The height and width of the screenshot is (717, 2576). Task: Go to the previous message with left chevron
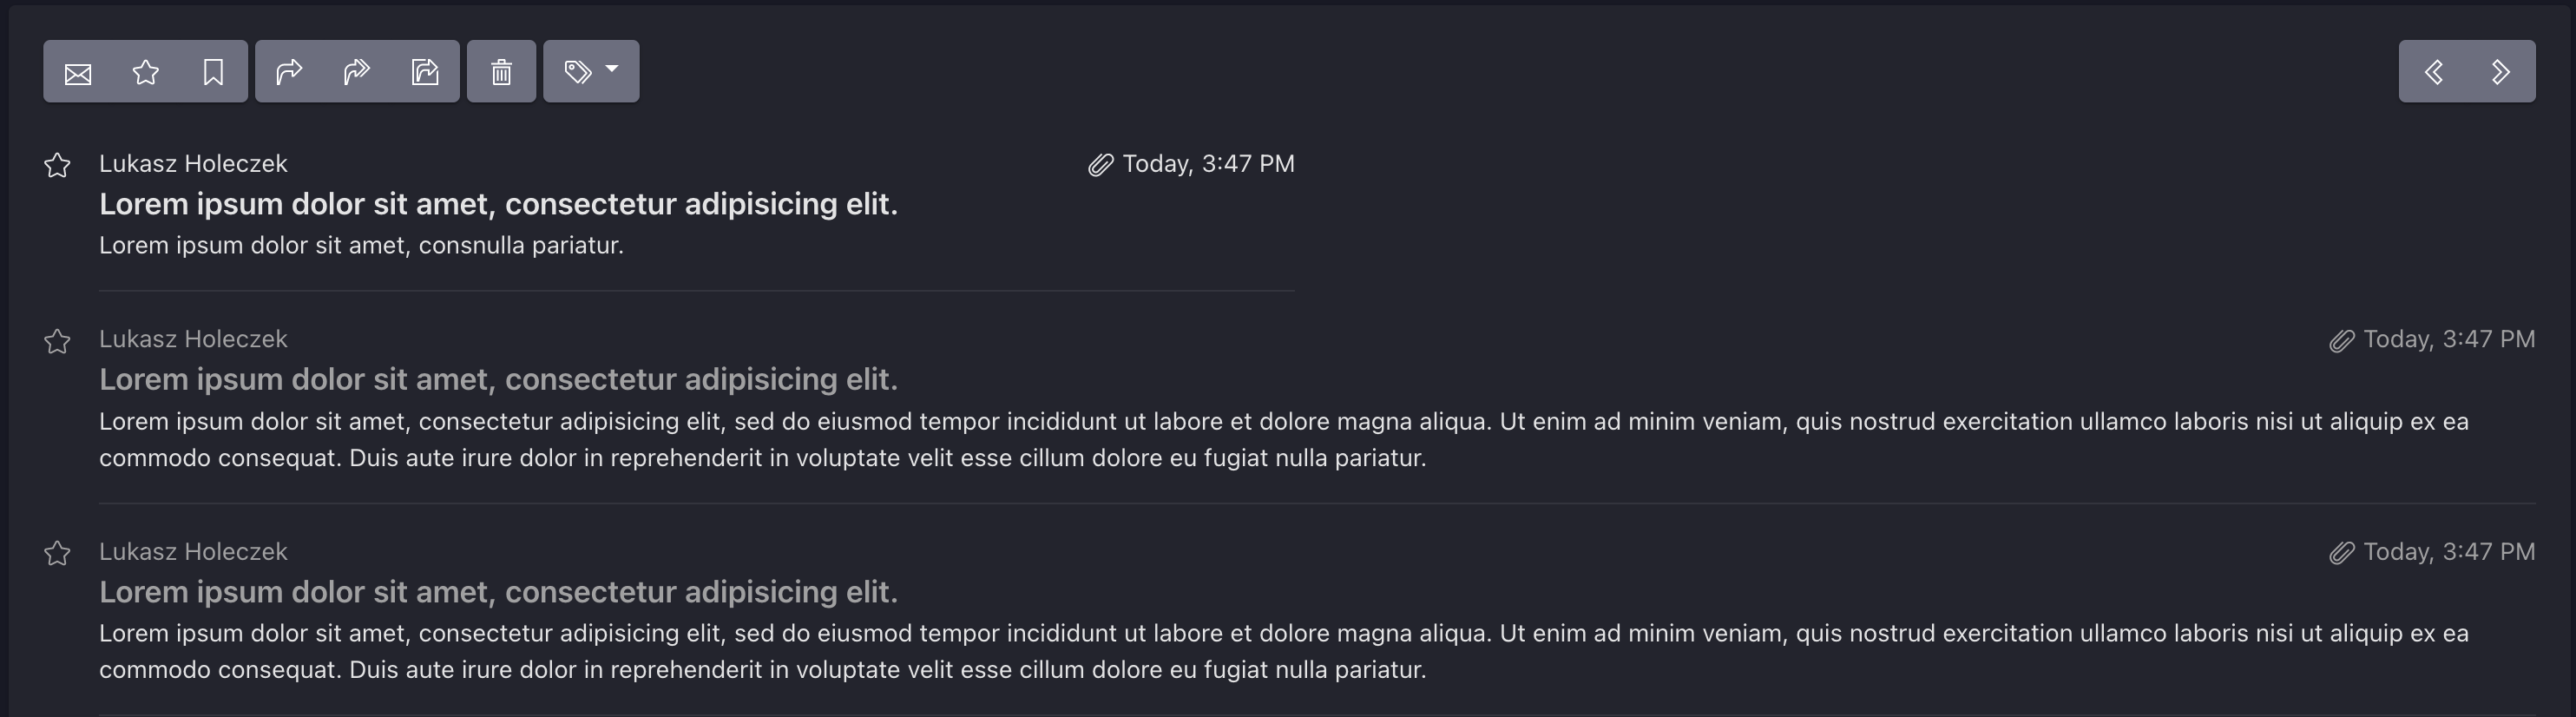coord(2432,70)
